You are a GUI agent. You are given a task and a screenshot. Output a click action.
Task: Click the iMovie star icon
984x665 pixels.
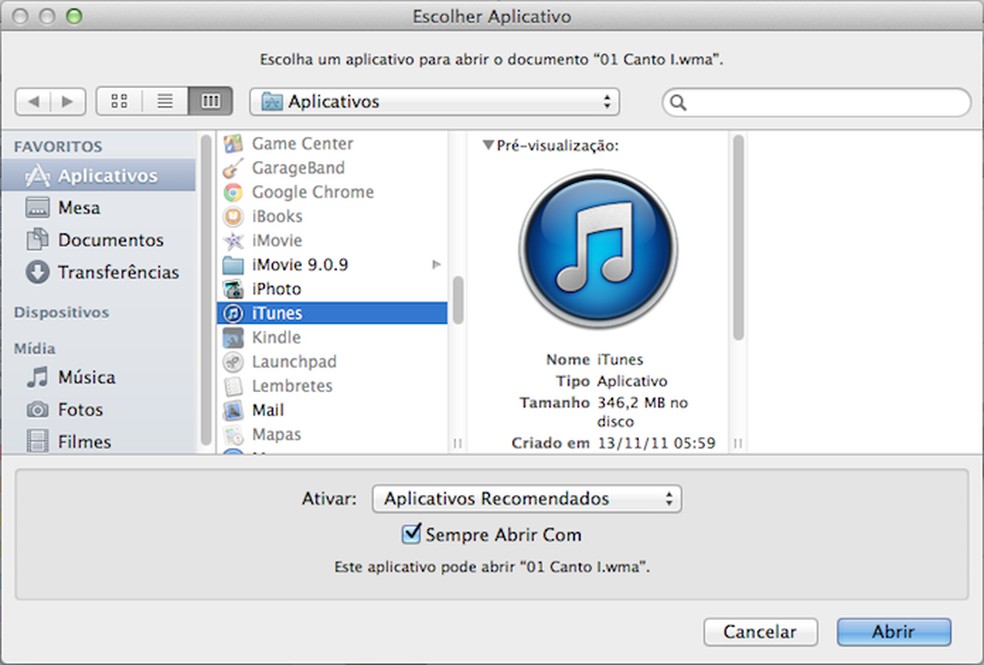tap(233, 241)
